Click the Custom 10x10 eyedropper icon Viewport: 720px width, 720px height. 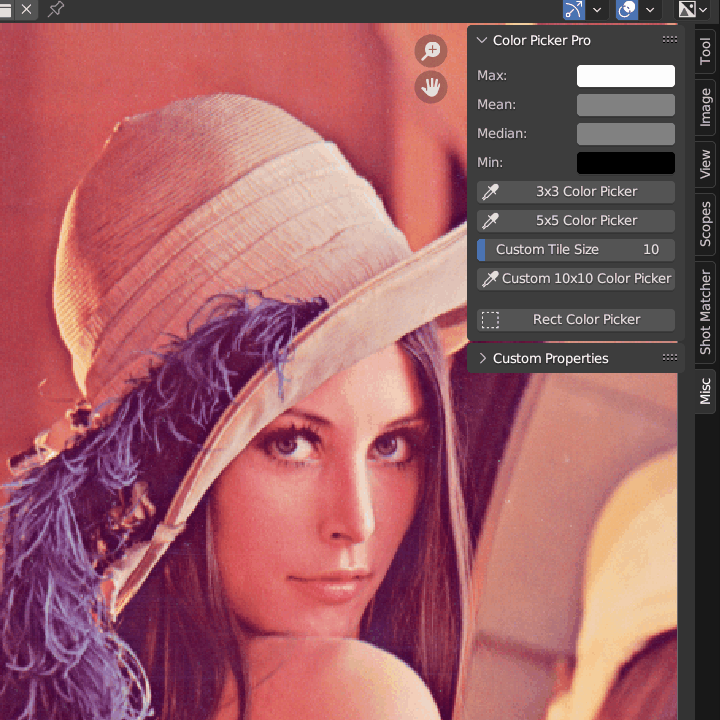(490, 279)
